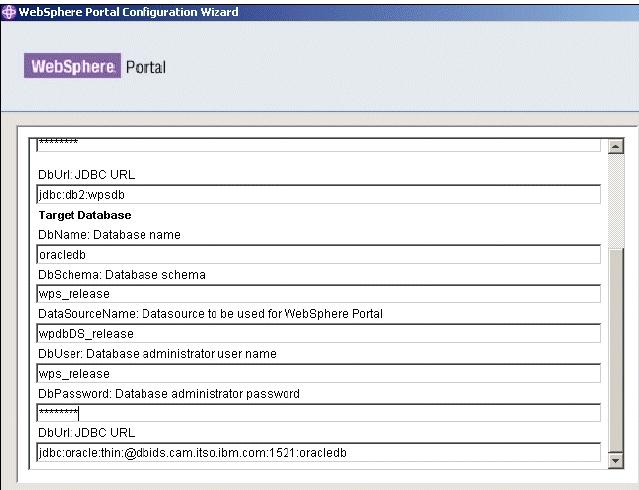Click the DbSchema field containing wps_release
The width and height of the screenshot is (639, 490).
(318, 294)
